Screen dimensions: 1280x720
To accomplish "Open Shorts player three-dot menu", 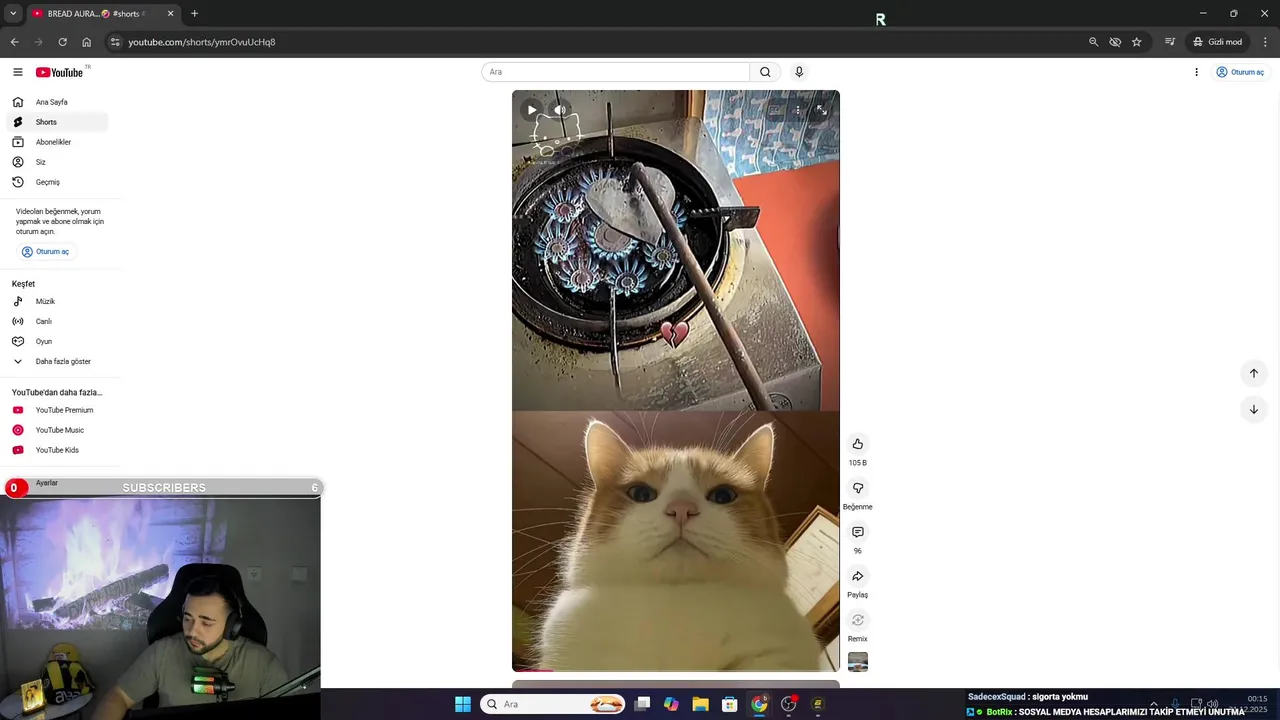I will (797, 110).
